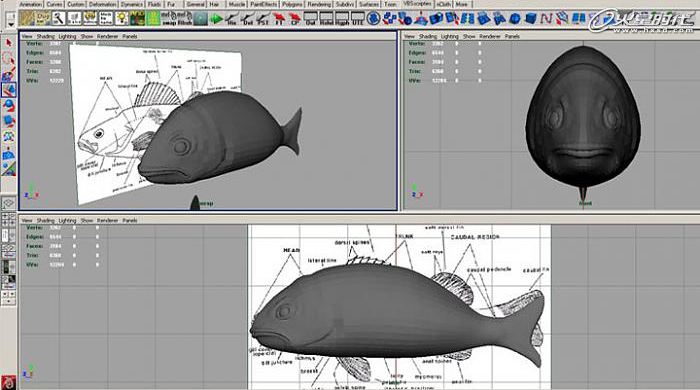Image resolution: width=700 pixels, height=390 pixels.
Task: Open the Hair shelf tab
Action: pos(215,4)
